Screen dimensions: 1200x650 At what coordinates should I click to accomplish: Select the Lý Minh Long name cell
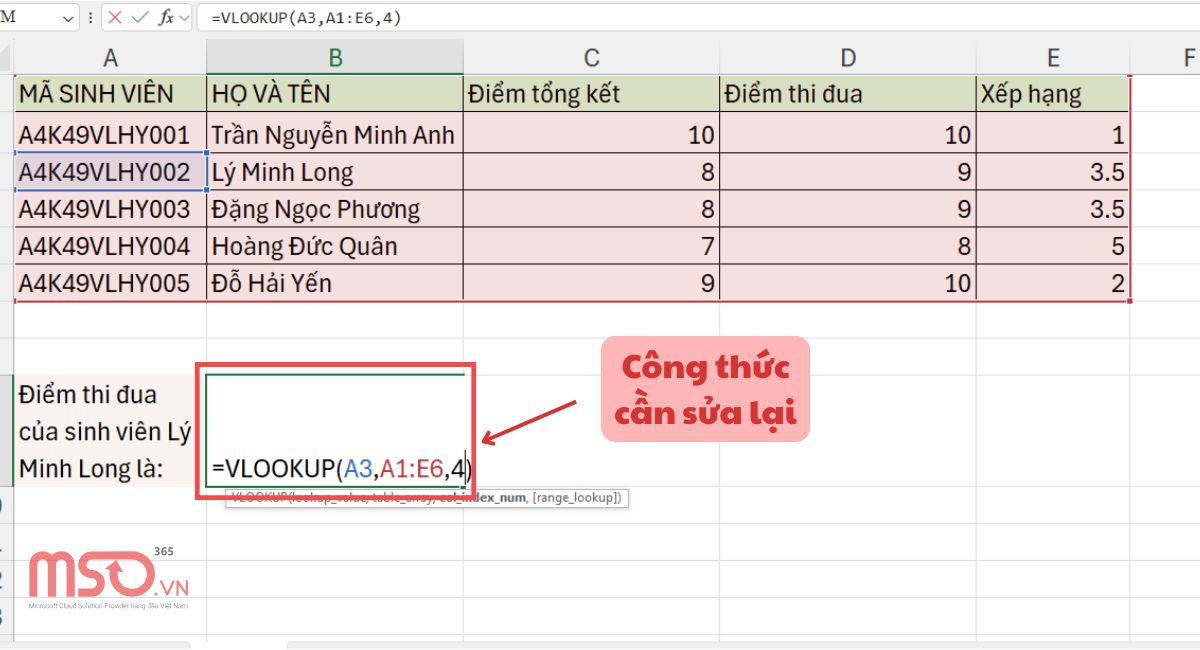(x=335, y=172)
